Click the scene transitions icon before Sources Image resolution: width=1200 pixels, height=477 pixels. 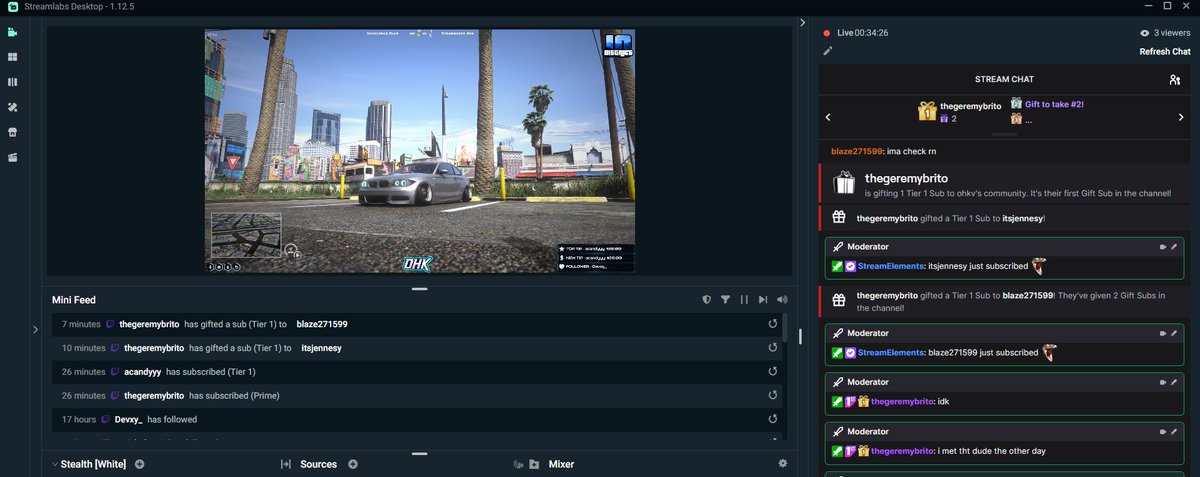click(x=286, y=464)
